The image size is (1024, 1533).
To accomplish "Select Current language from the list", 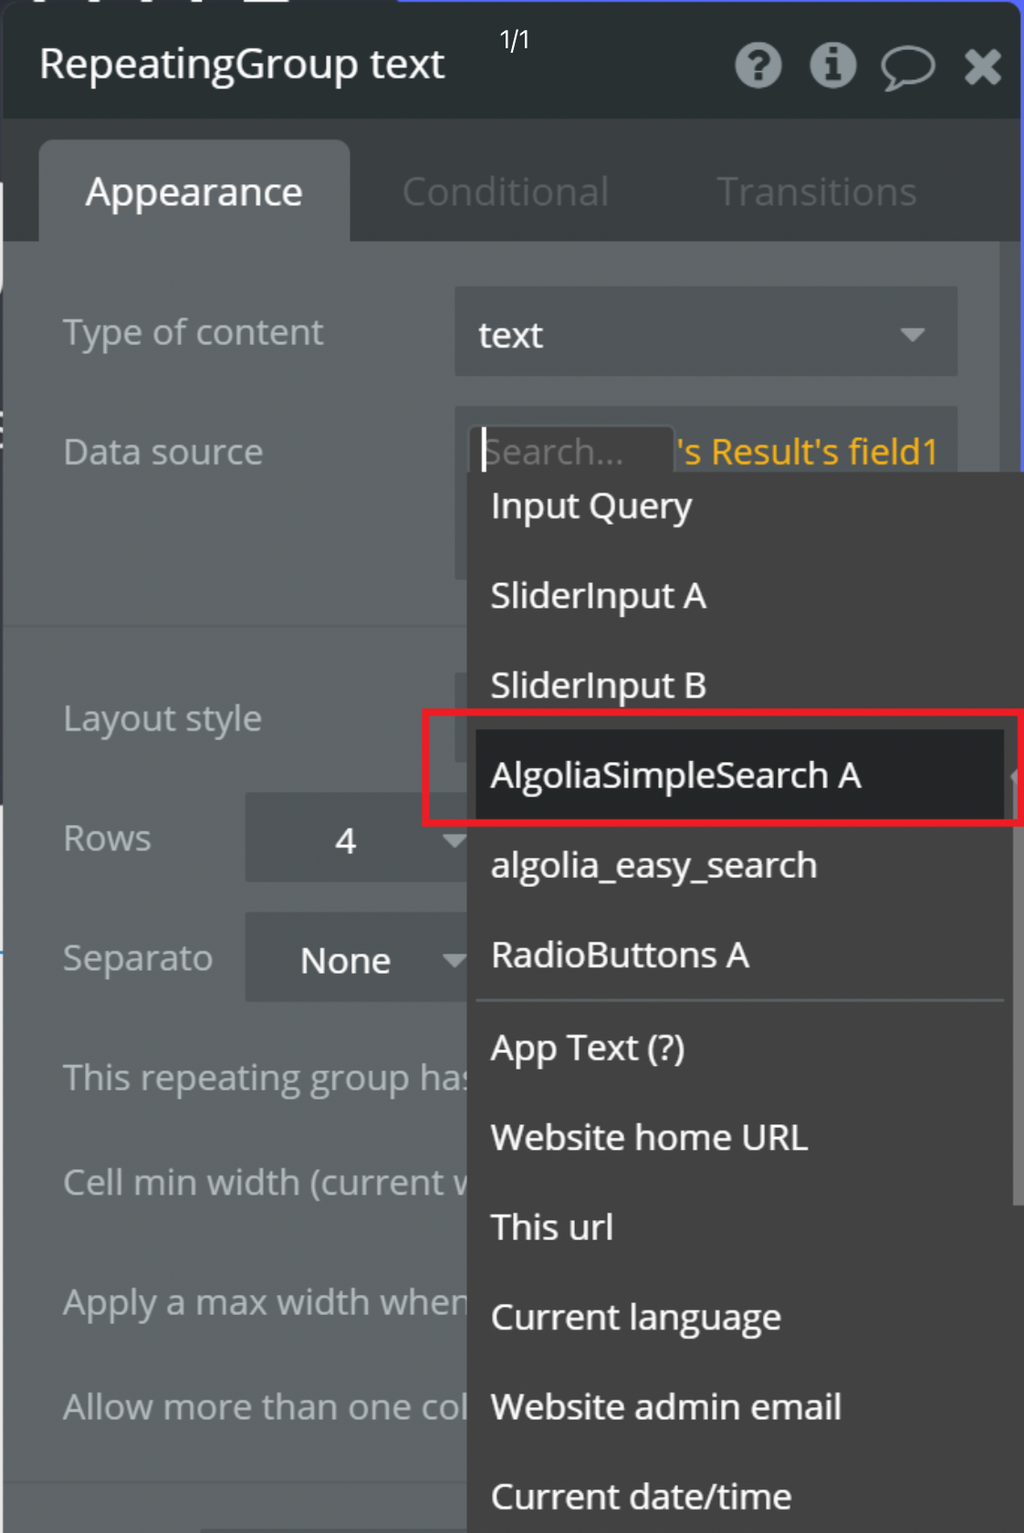I will (635, 1318).
